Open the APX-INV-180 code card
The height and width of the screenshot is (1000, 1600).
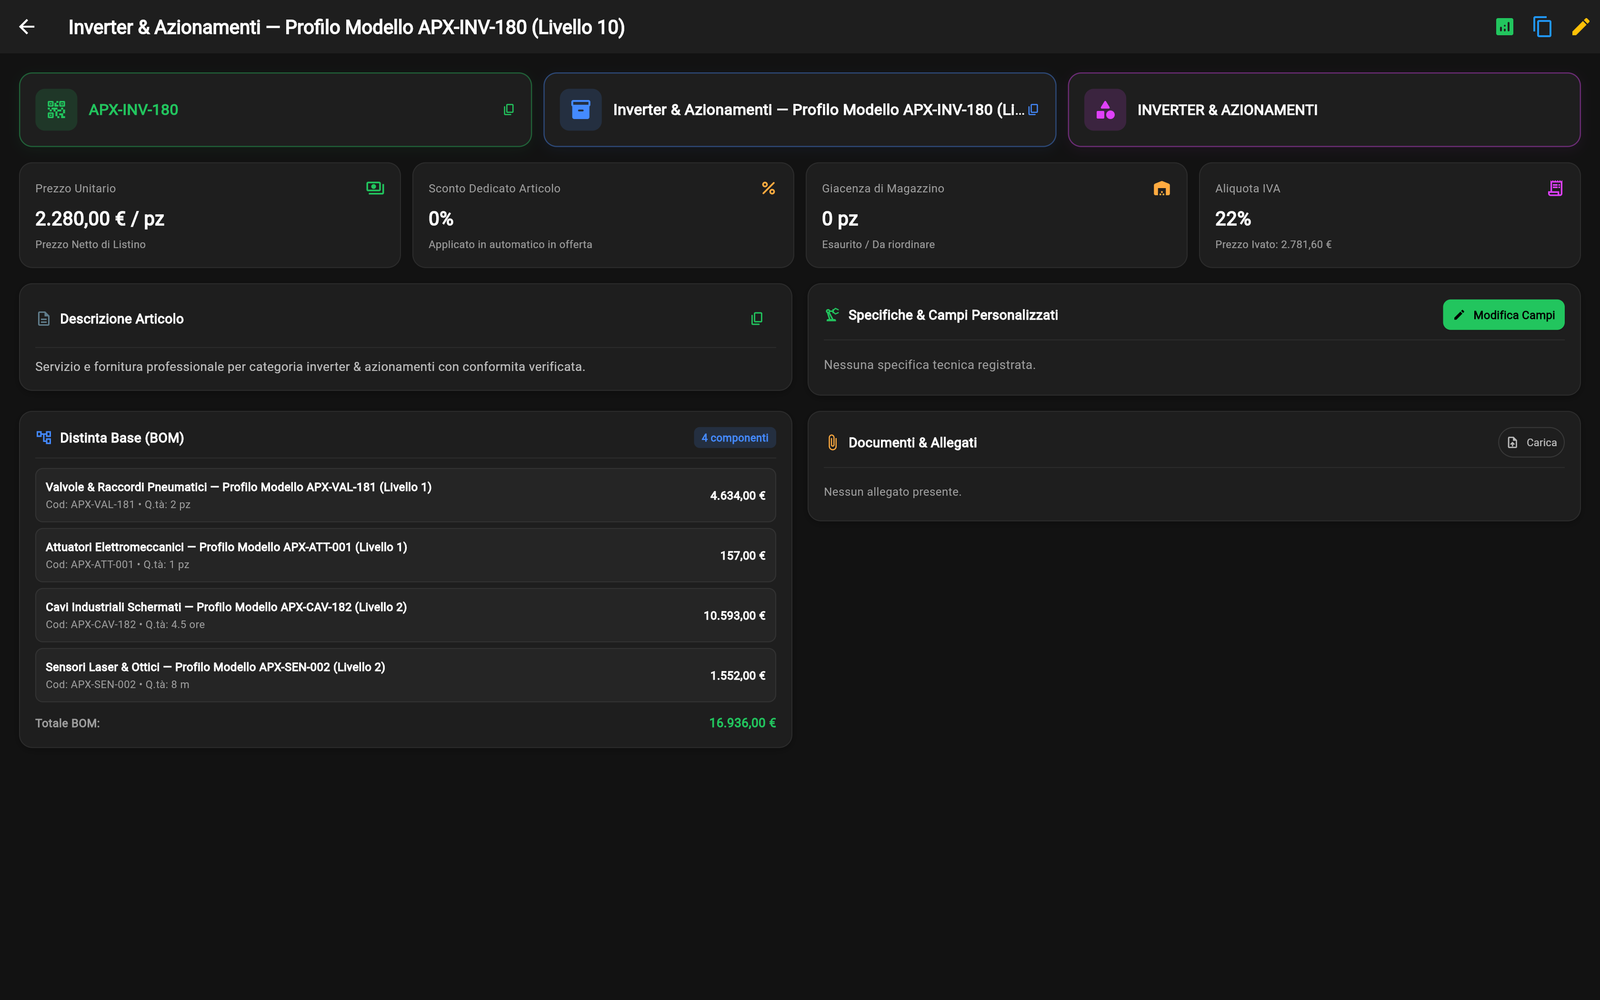[x=275, y=110]
